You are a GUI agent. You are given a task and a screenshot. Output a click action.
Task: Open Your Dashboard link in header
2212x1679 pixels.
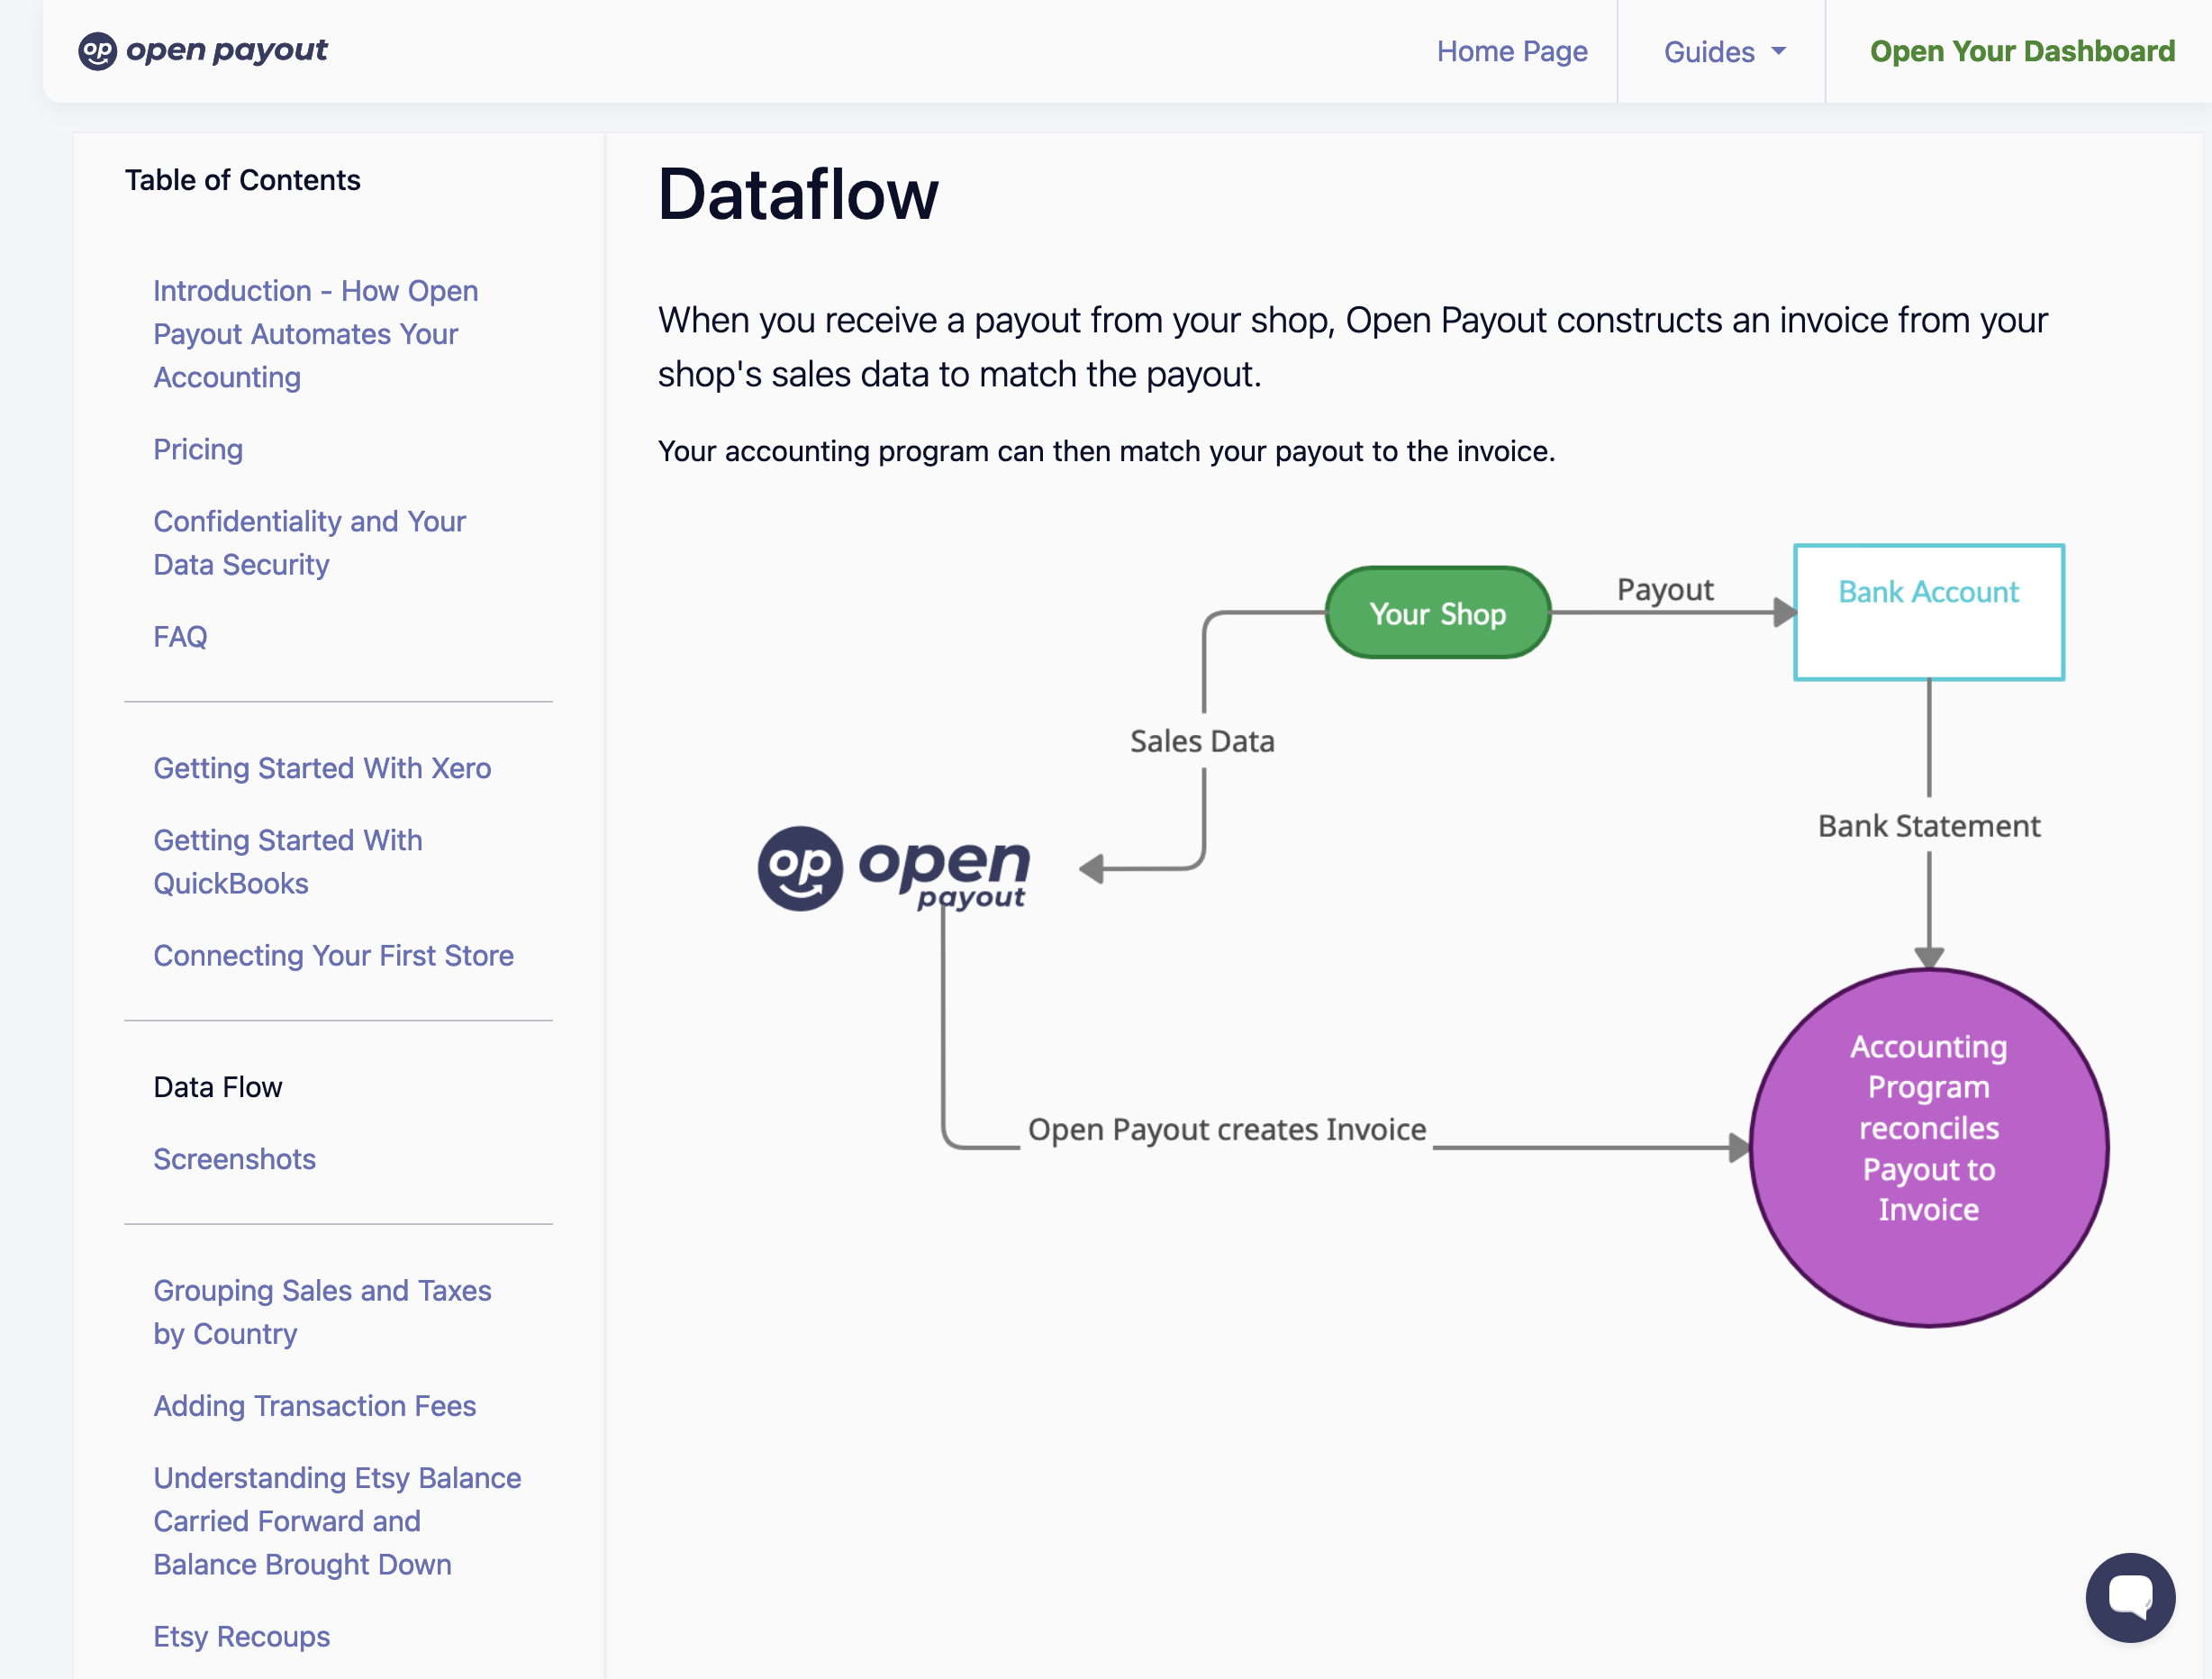coord(2021,51)
